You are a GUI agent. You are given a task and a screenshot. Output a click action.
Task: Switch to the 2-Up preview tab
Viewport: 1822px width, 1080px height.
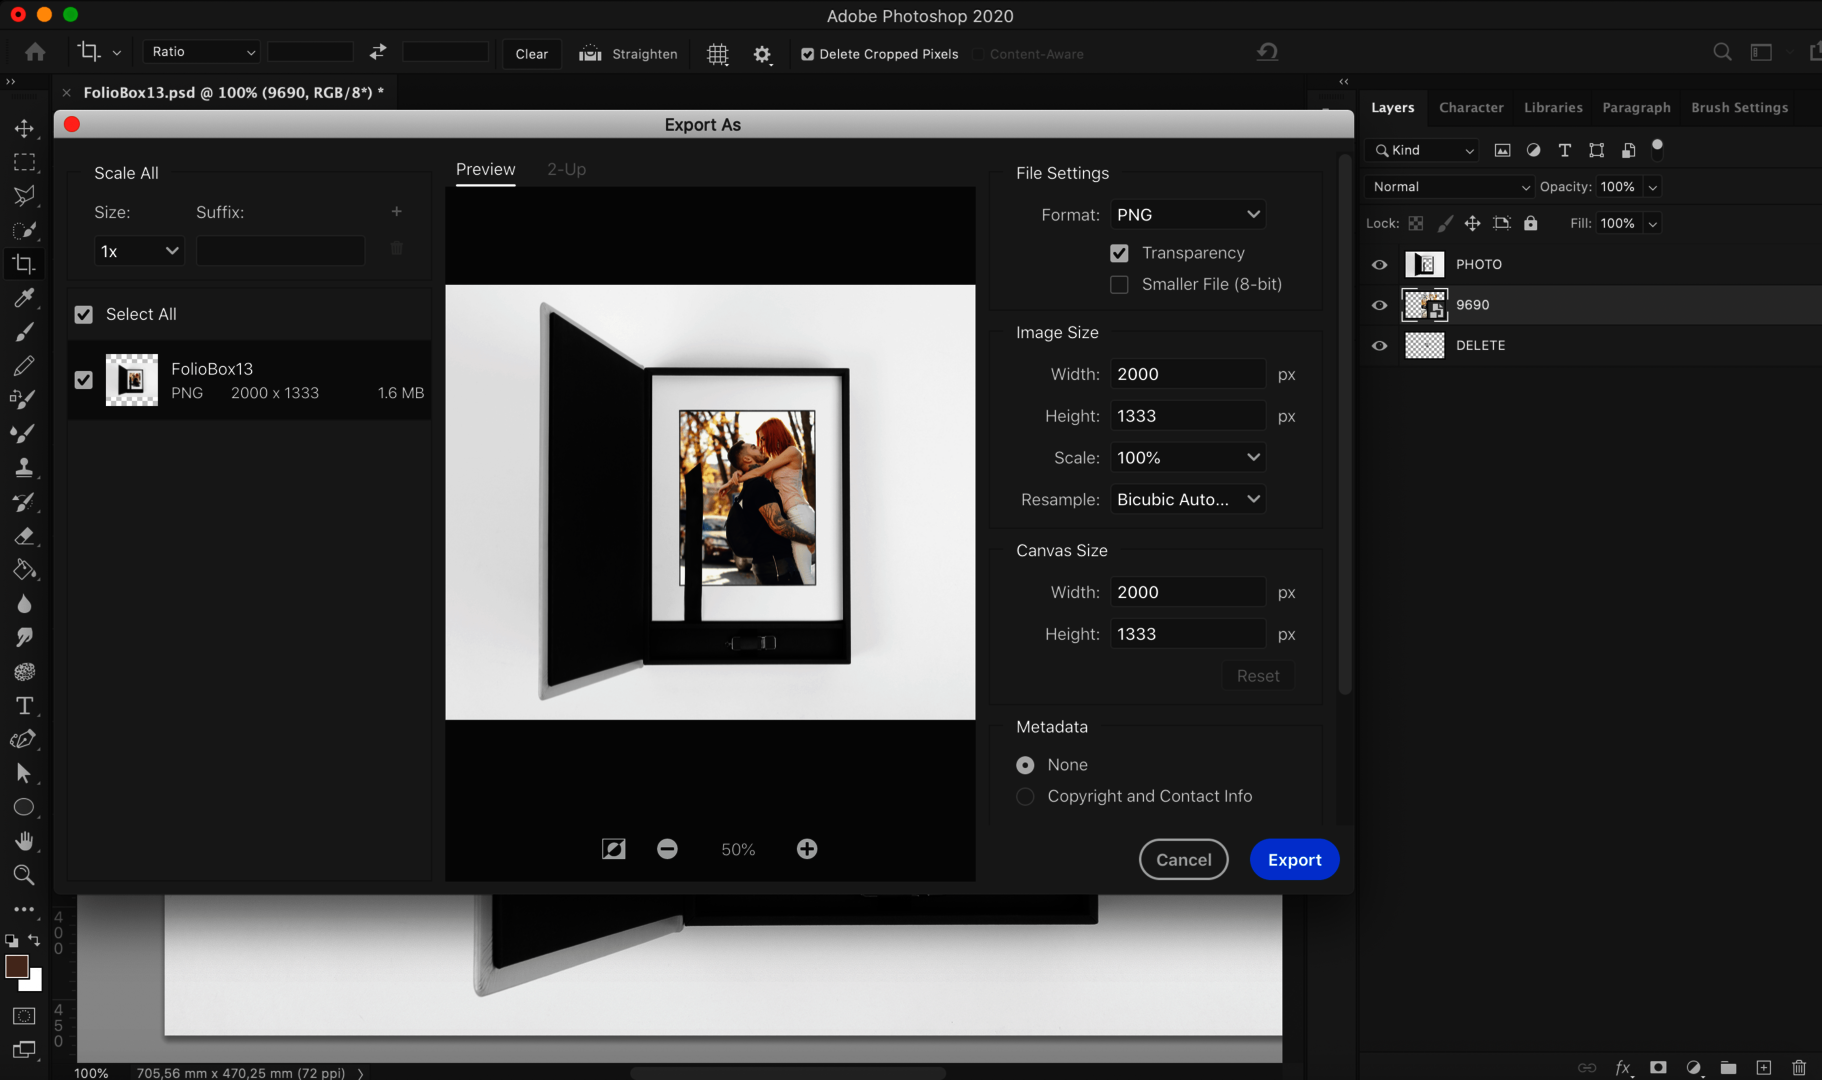pos(565,169)
